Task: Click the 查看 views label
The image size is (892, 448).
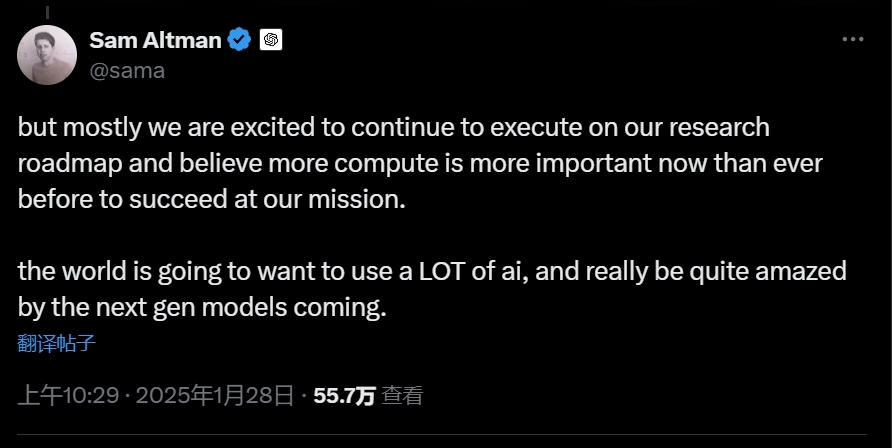Action: 402,395
